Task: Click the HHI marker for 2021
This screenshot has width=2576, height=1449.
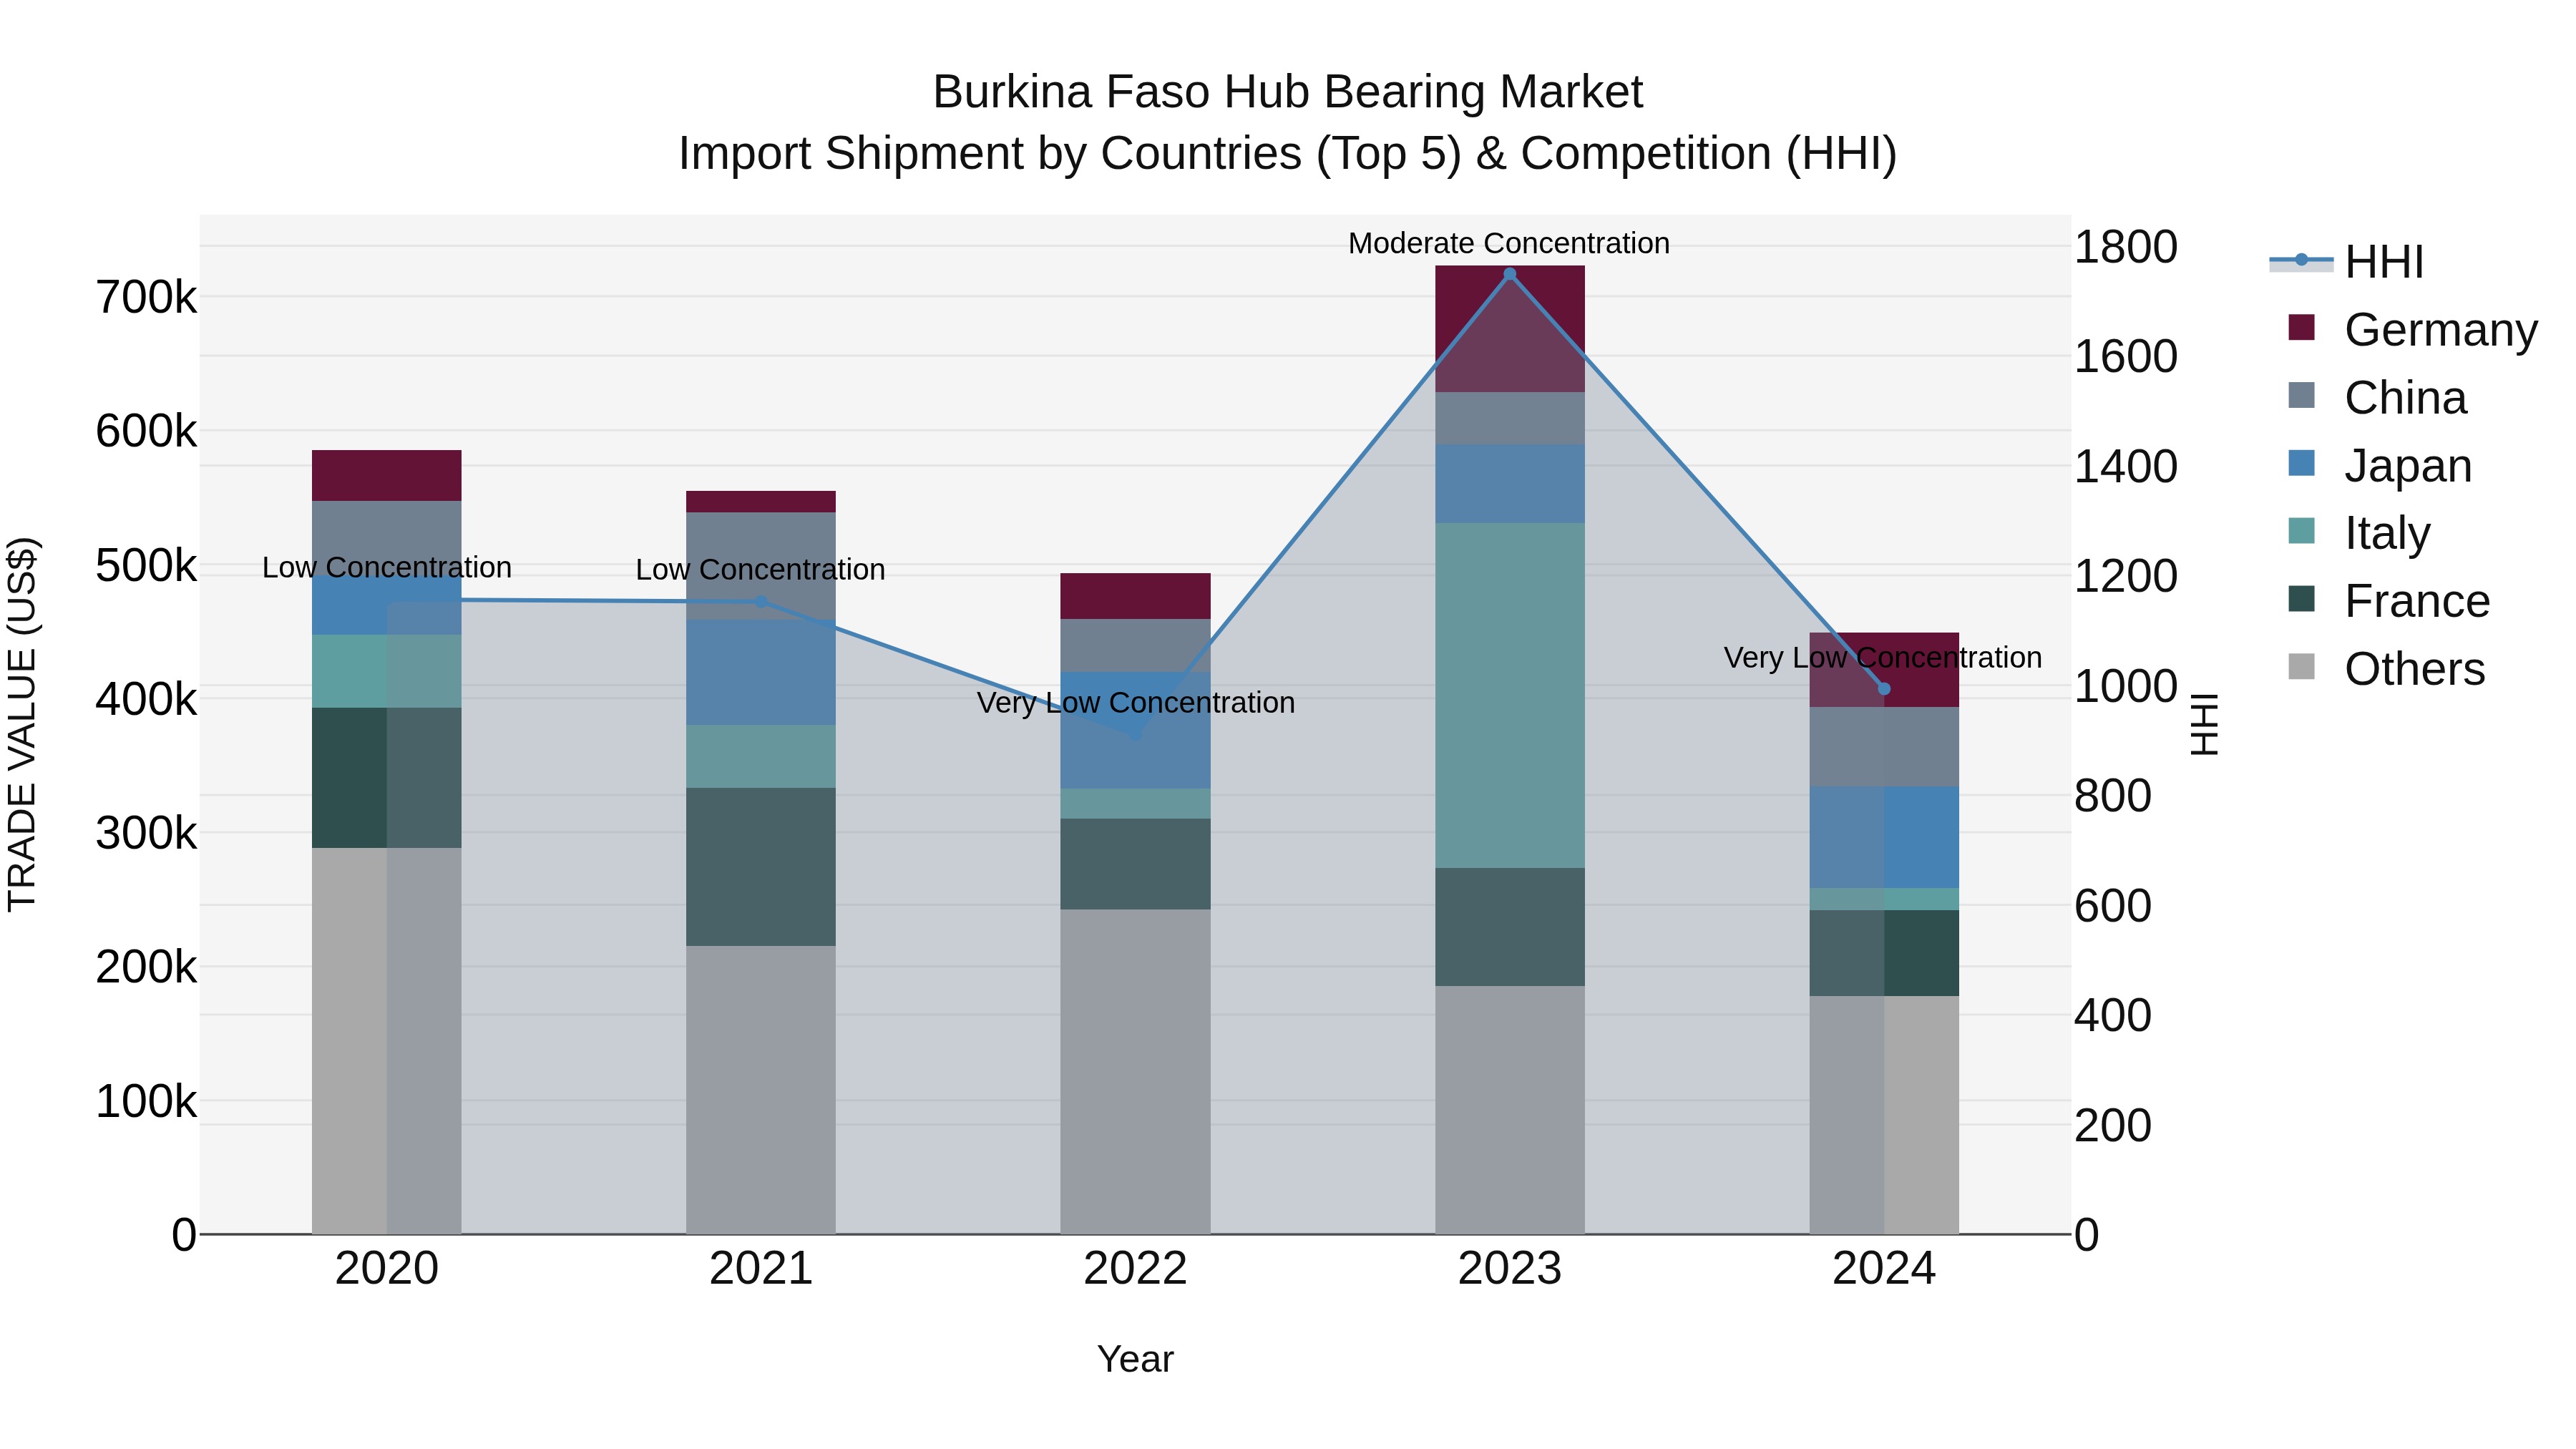Action: 761,602
